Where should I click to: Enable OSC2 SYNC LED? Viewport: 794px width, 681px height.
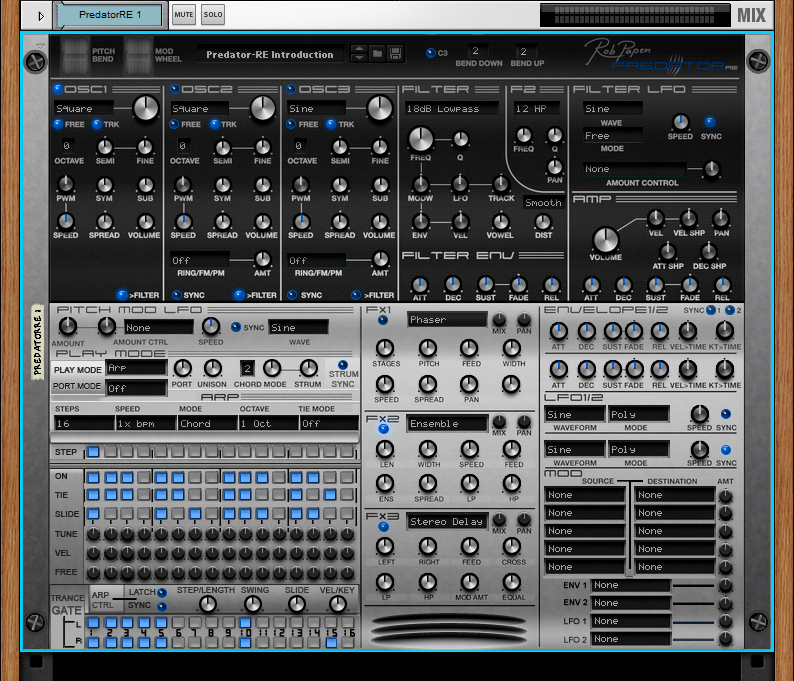pos(177,295)
